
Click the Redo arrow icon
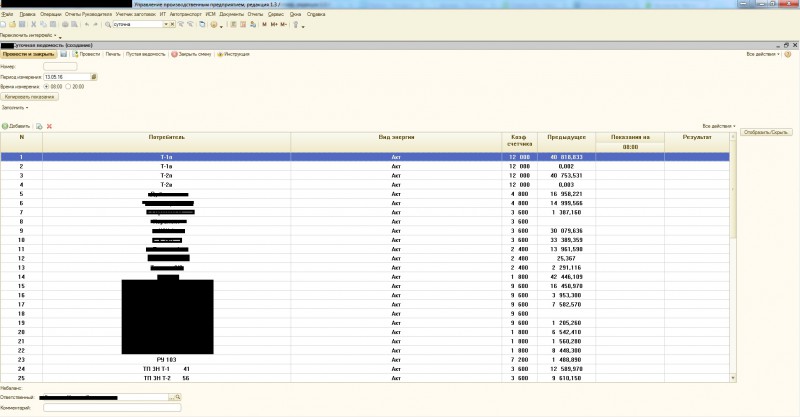tap(95, 24)
